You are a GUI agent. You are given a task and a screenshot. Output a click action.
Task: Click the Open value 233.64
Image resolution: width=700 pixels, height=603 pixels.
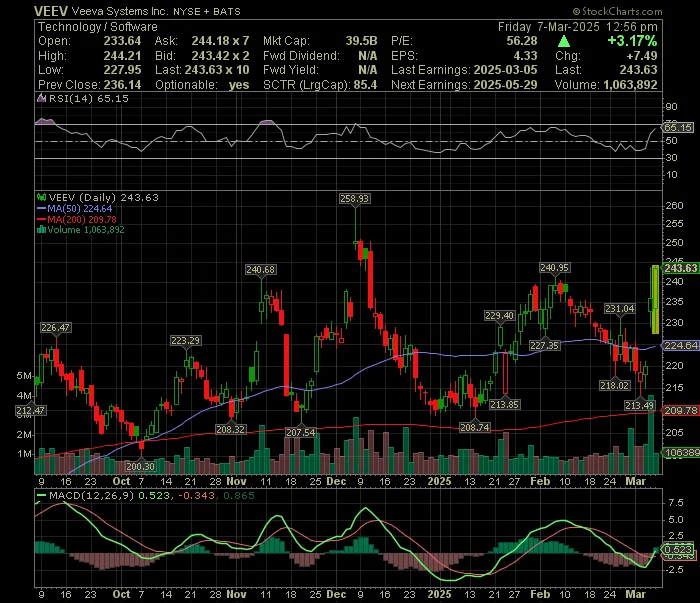pos(122,41)
